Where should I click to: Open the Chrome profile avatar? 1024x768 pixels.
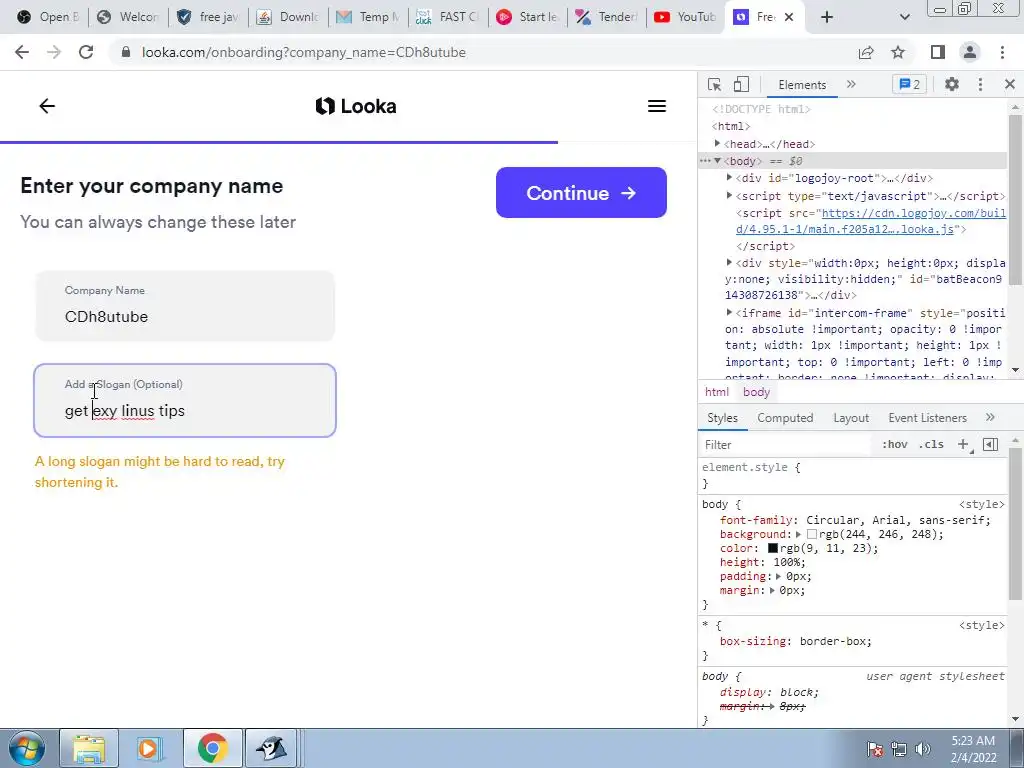point(970,52)
